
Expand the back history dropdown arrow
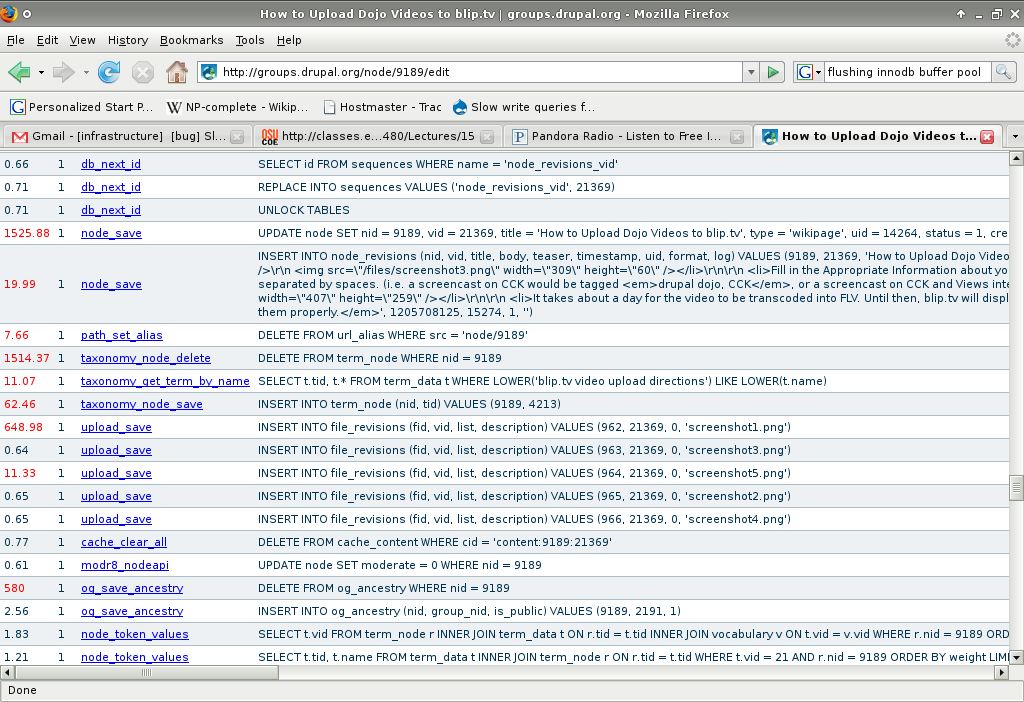click(x=41, y=72)
